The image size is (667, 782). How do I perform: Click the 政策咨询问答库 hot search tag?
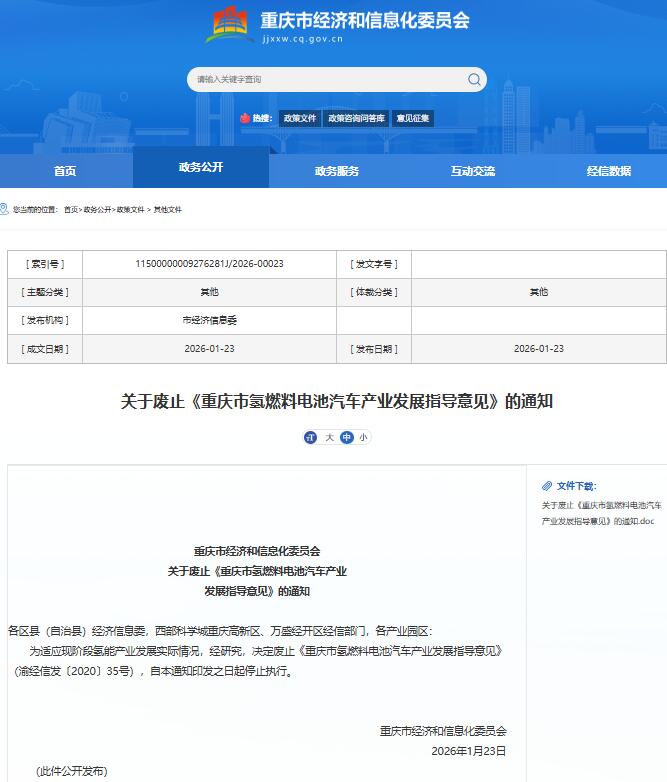(356, 118)
